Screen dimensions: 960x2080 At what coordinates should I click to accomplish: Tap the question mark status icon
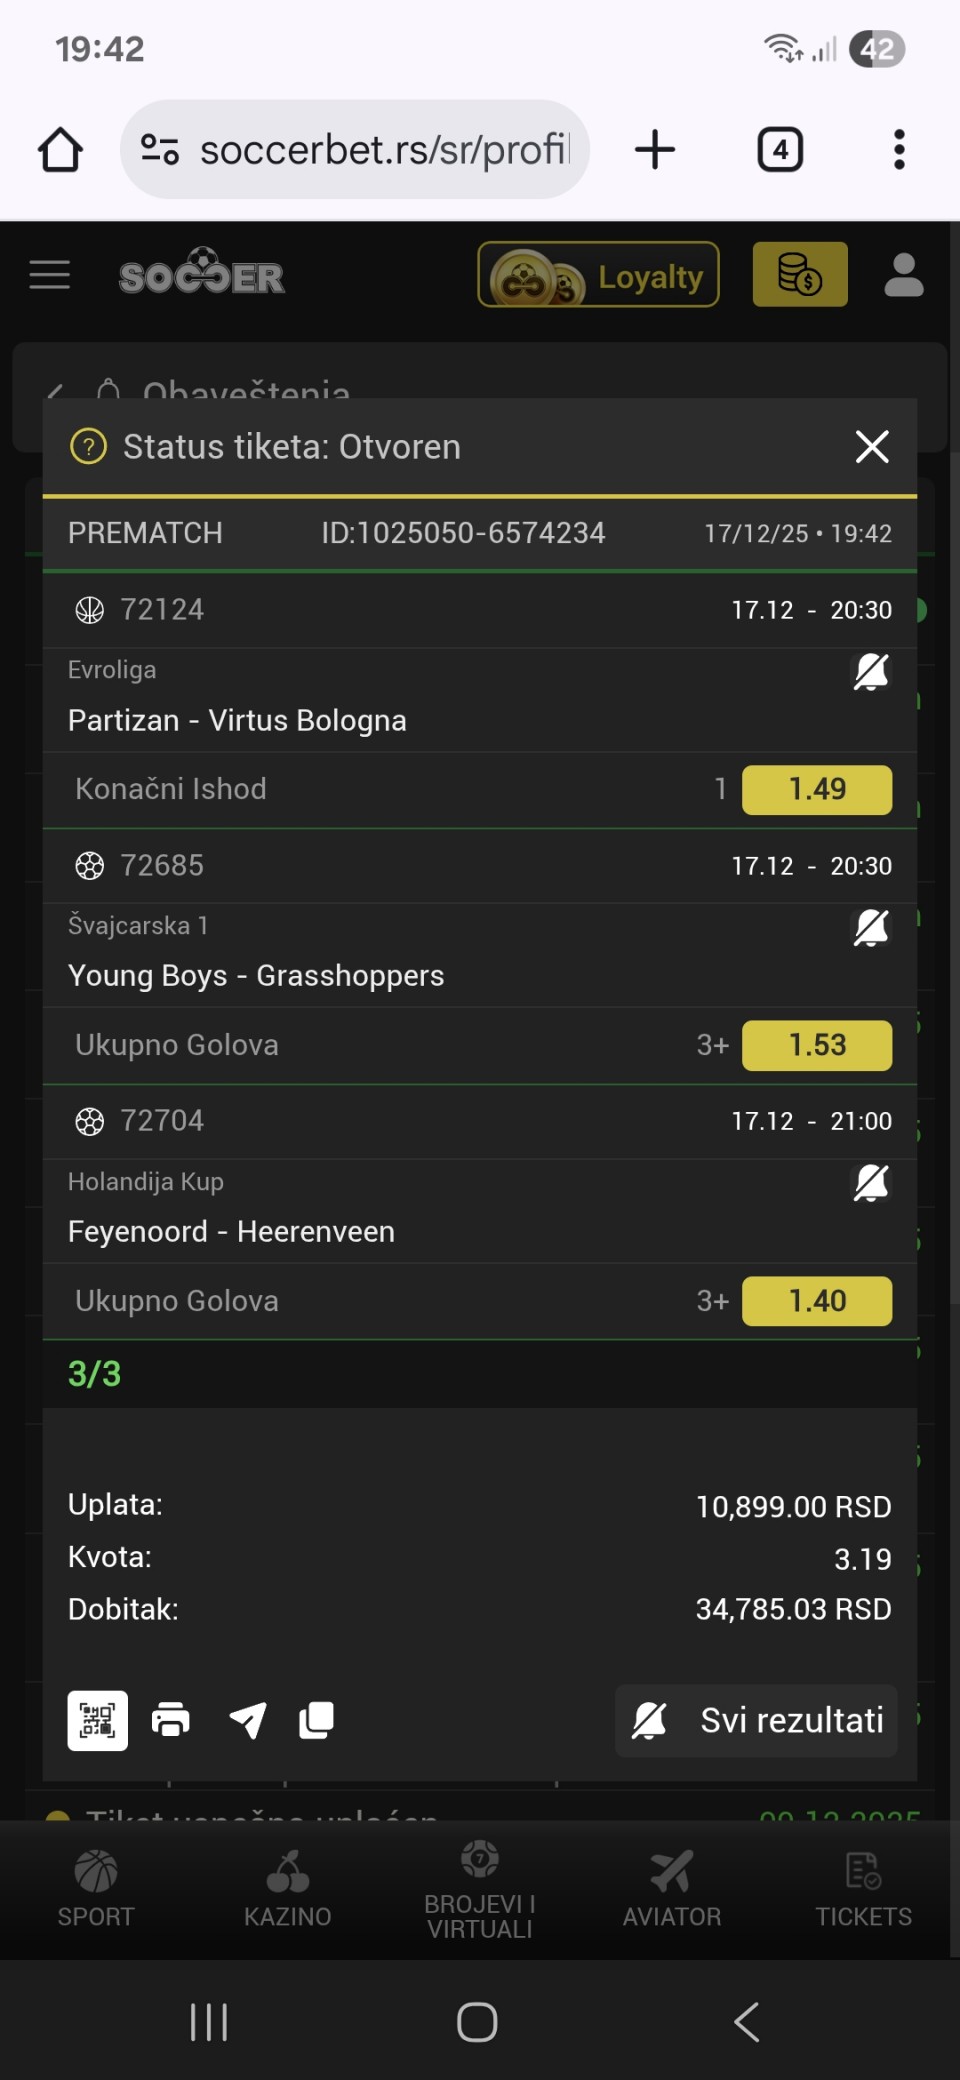point(88,447)
